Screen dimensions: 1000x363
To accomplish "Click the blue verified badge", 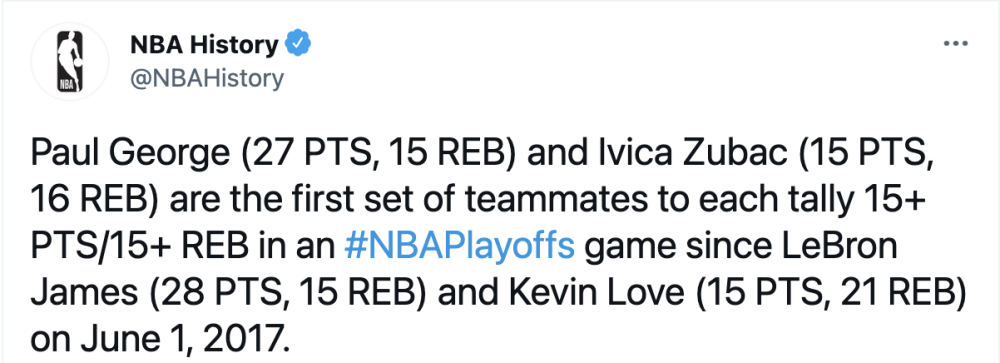I will click(x=297, y=44).
